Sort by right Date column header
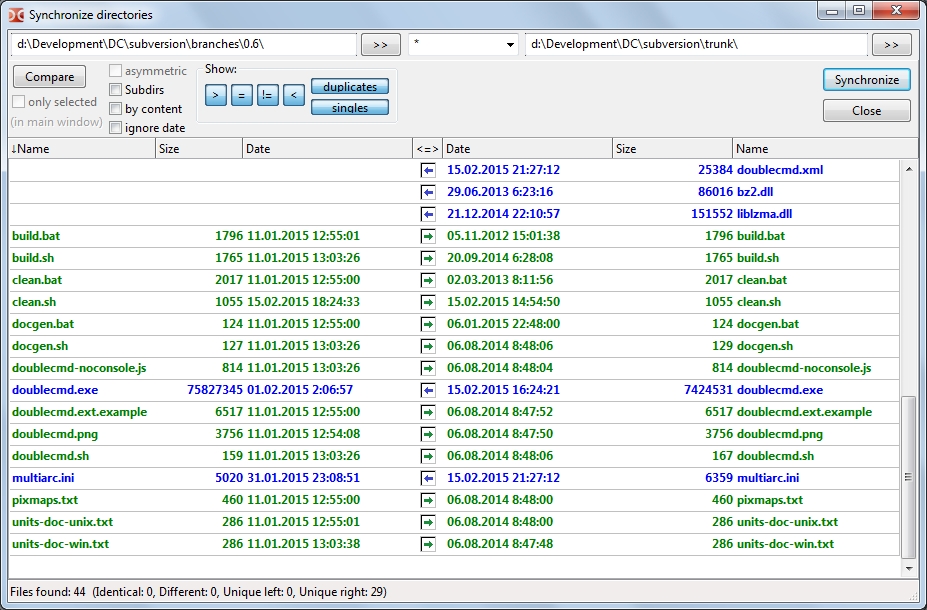Viewport: 927px width, 610px height. point(527,149)
